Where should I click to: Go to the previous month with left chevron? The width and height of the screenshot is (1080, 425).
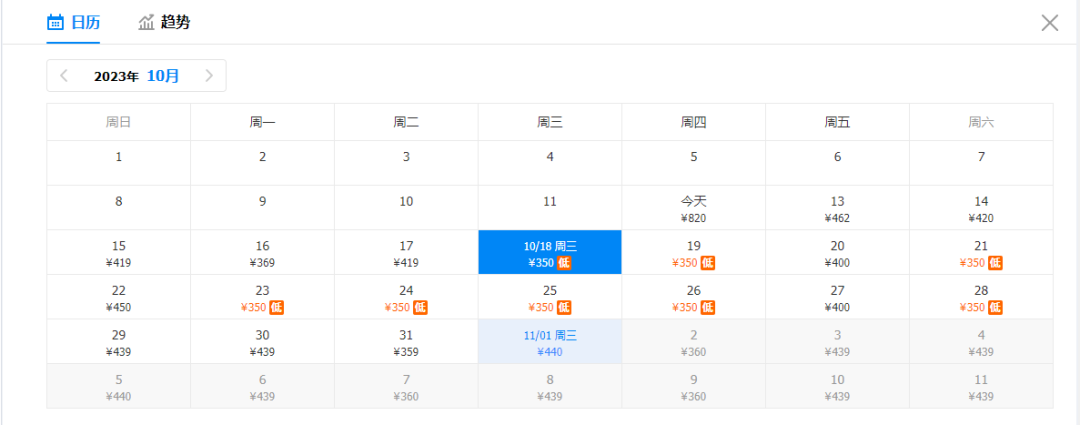pyautogui.click(x=64, y=76)
